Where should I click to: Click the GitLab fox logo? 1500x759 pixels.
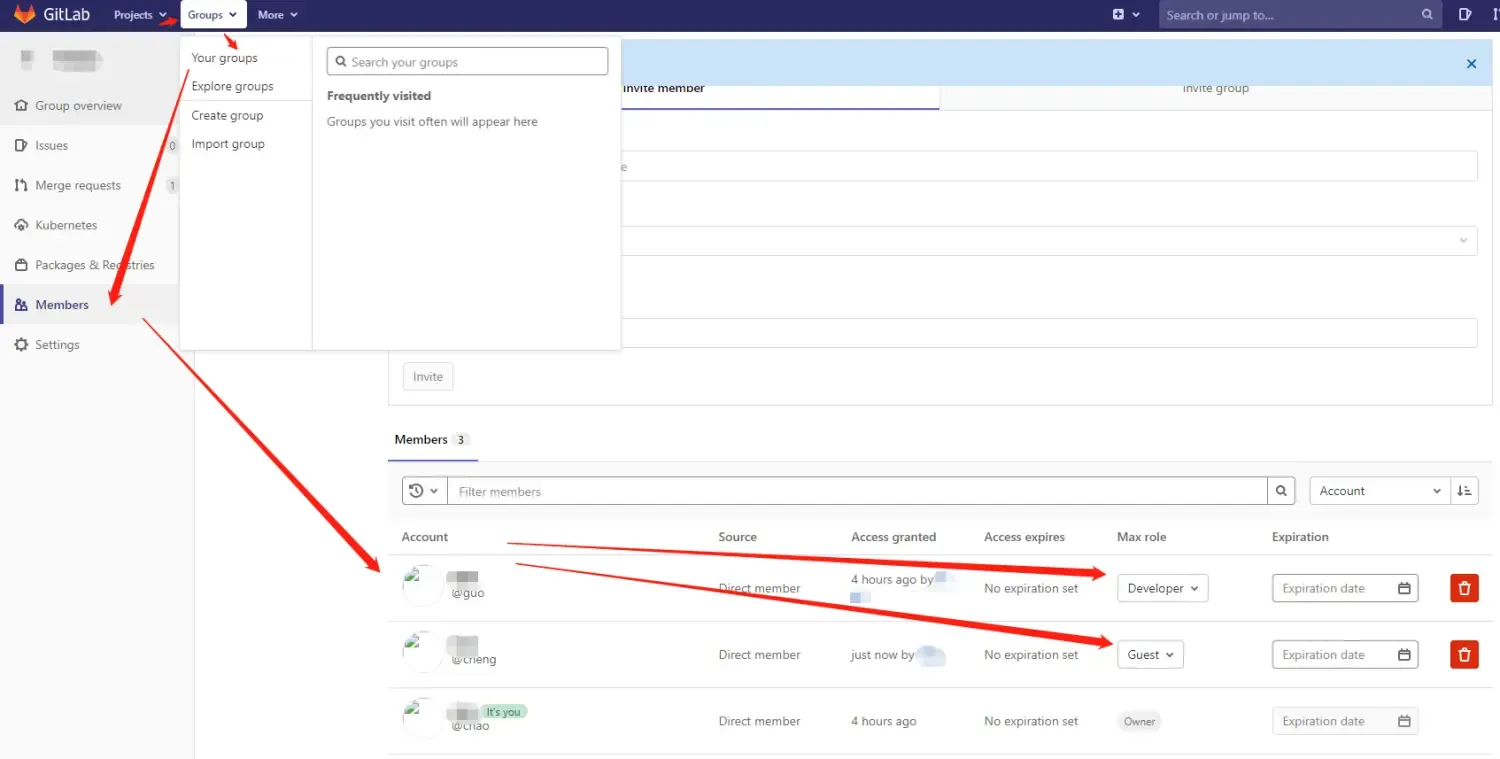tap(24, 15)
